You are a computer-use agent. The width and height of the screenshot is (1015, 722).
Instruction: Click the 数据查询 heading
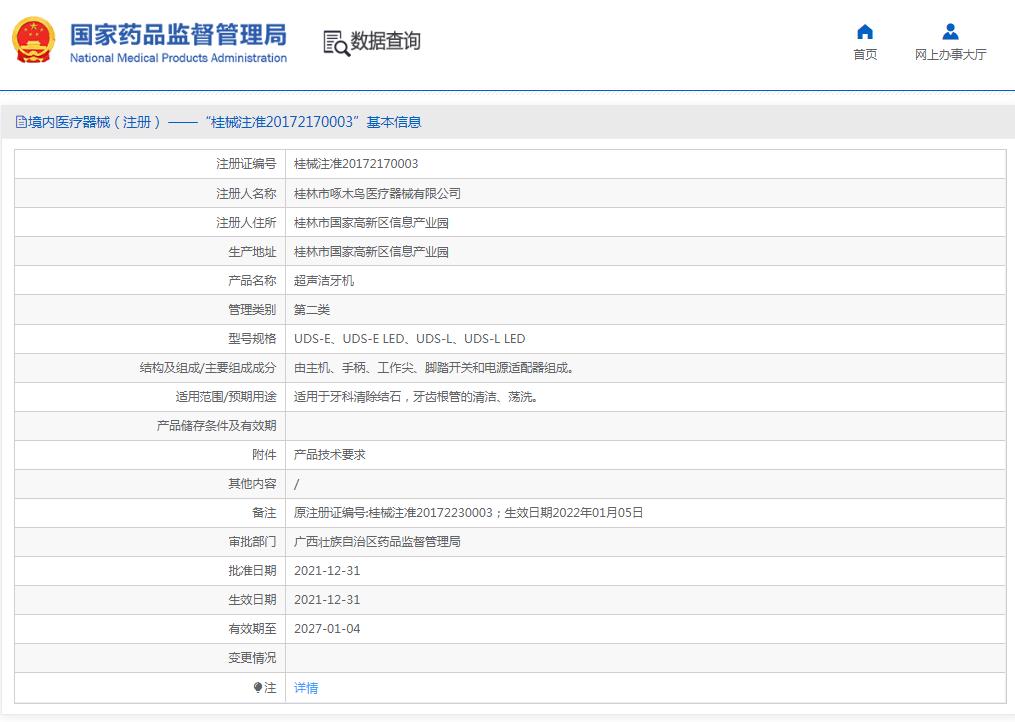click(x=386, y=41)
